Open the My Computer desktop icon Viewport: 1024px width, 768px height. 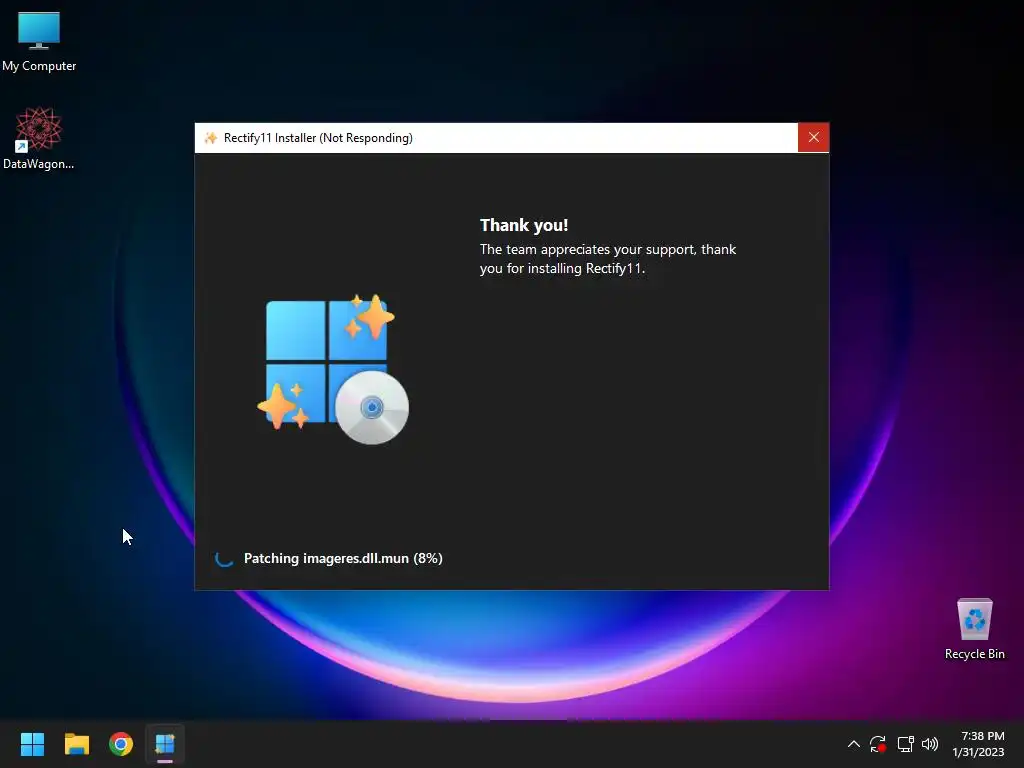click(39, 41)
